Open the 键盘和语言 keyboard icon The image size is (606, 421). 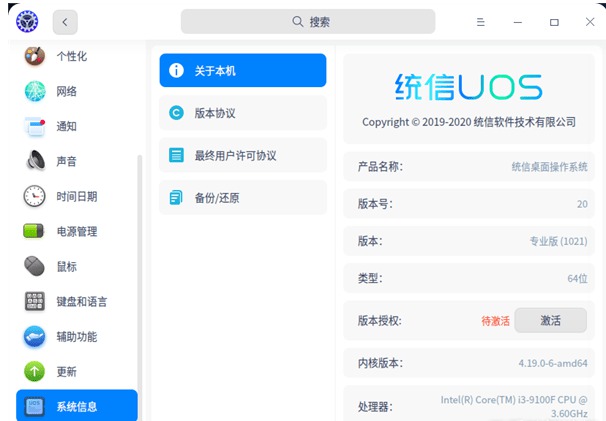[x=35, y=301]
